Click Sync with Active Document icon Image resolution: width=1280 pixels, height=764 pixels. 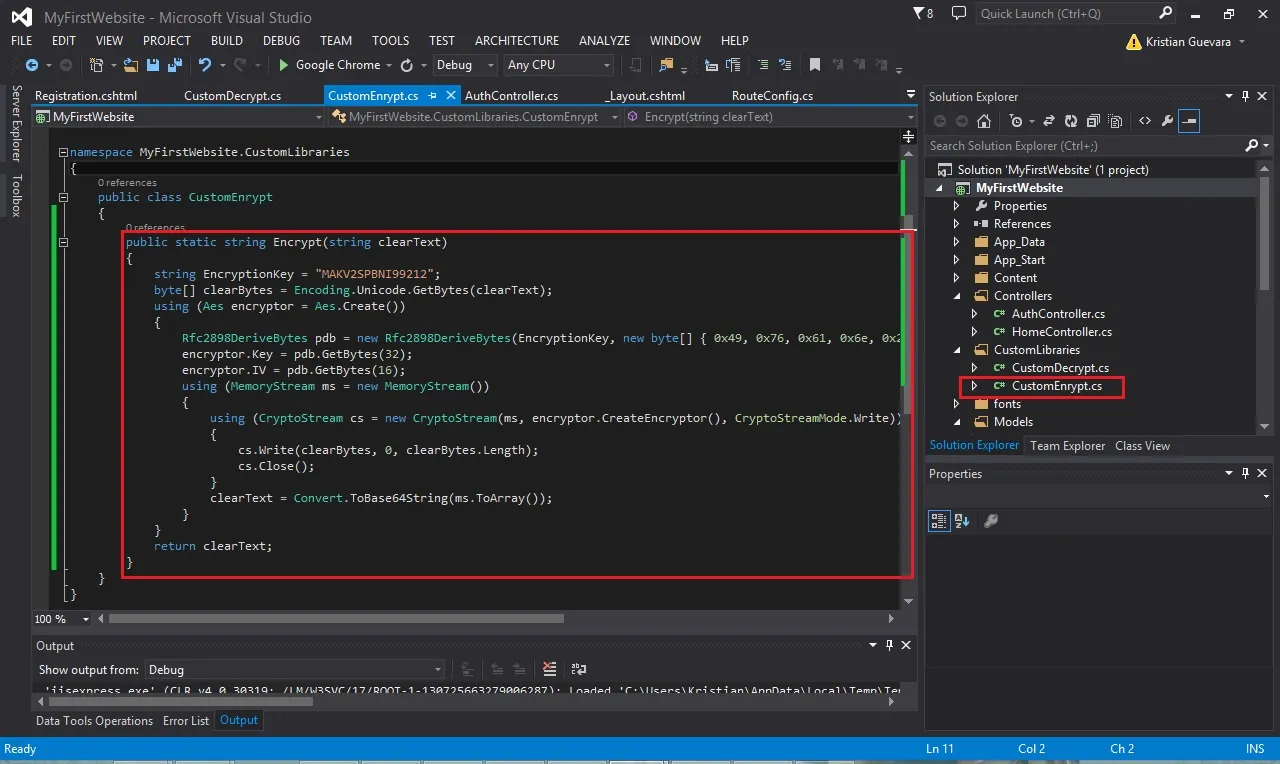[1049, 121]
